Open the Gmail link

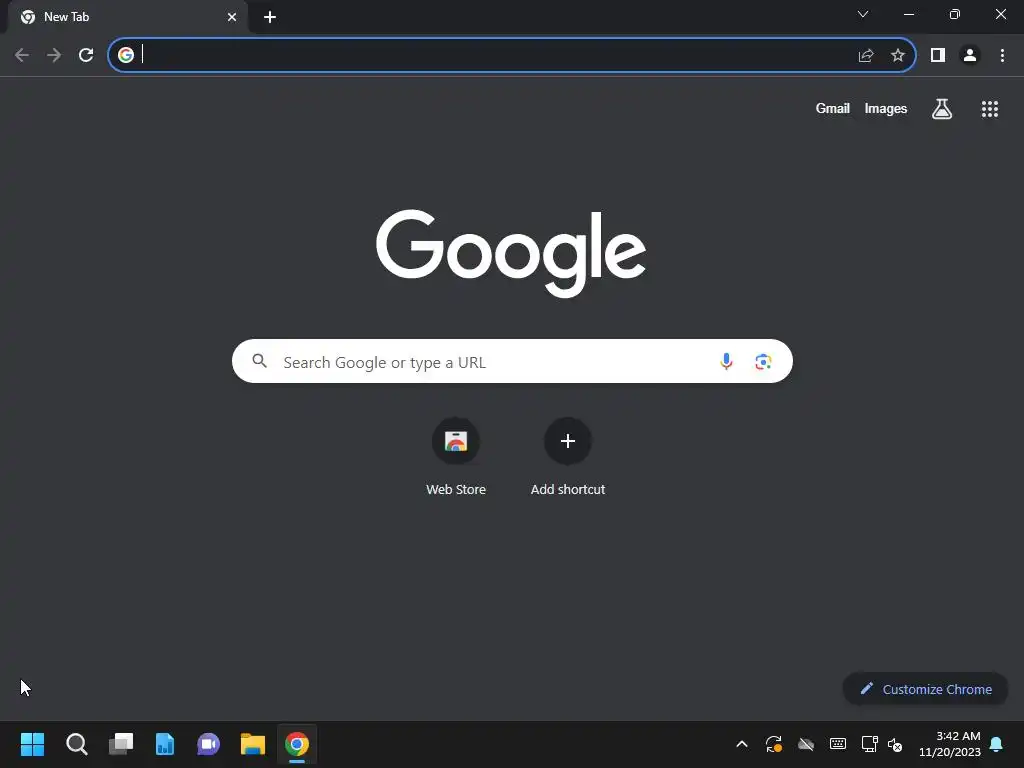point(833,108)
